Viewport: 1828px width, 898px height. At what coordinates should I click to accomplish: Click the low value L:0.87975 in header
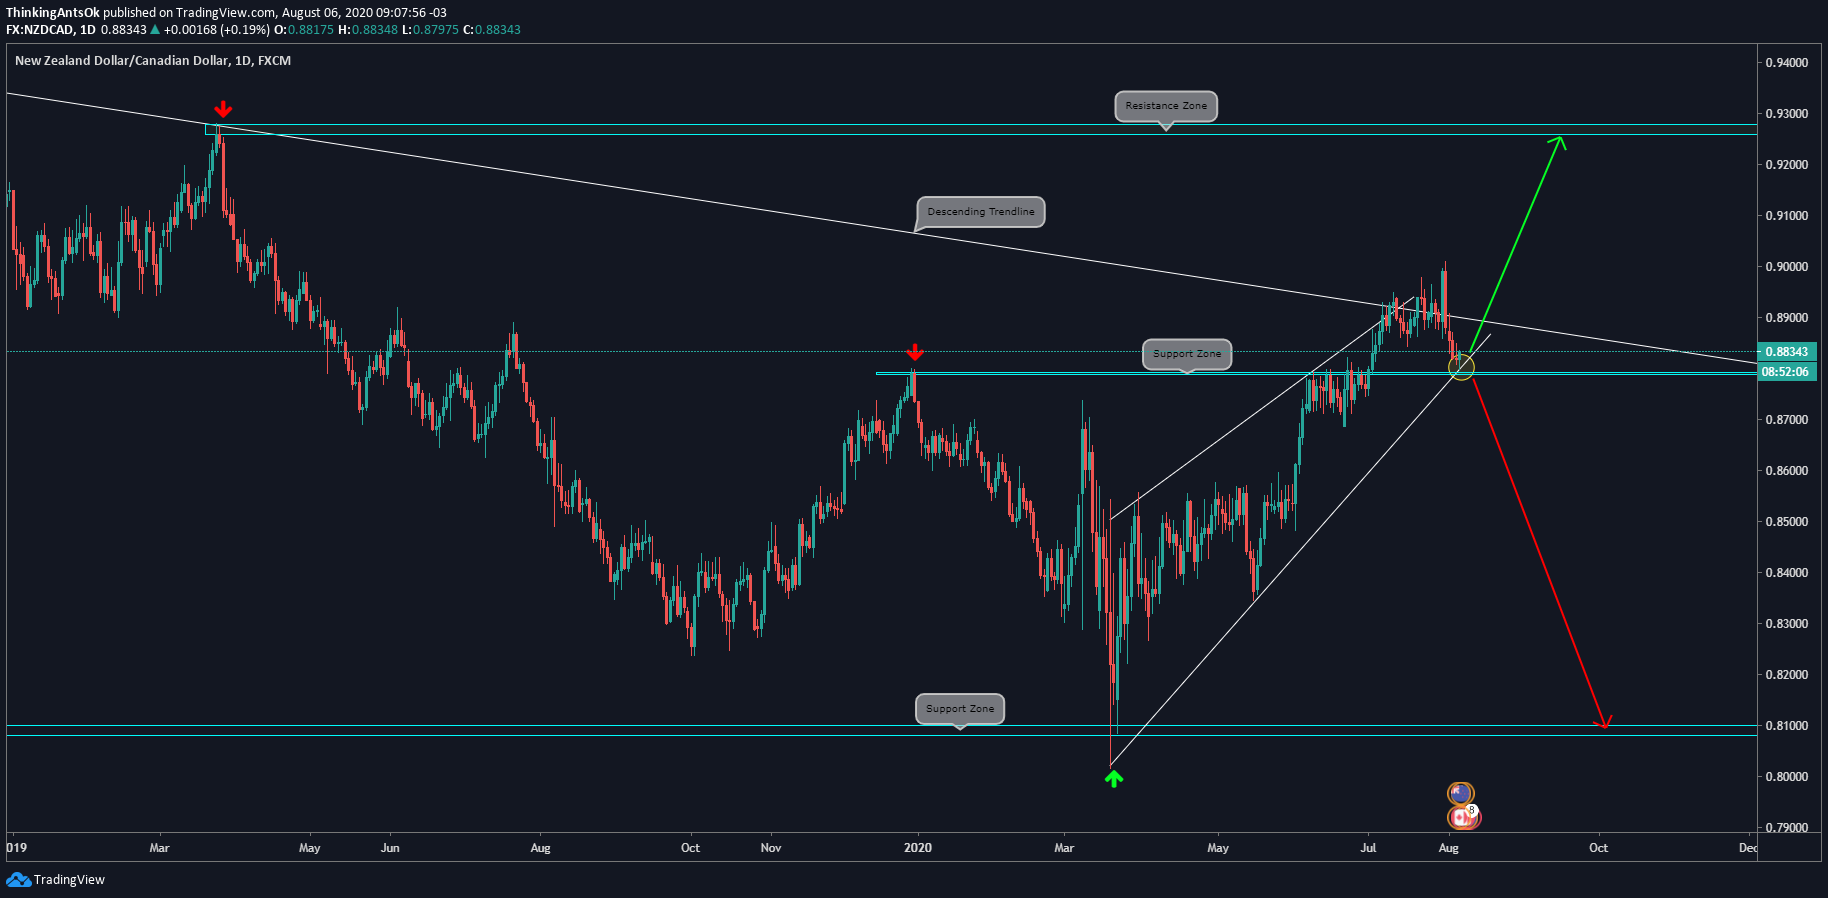pyautogui.click(x=431, y=30)
